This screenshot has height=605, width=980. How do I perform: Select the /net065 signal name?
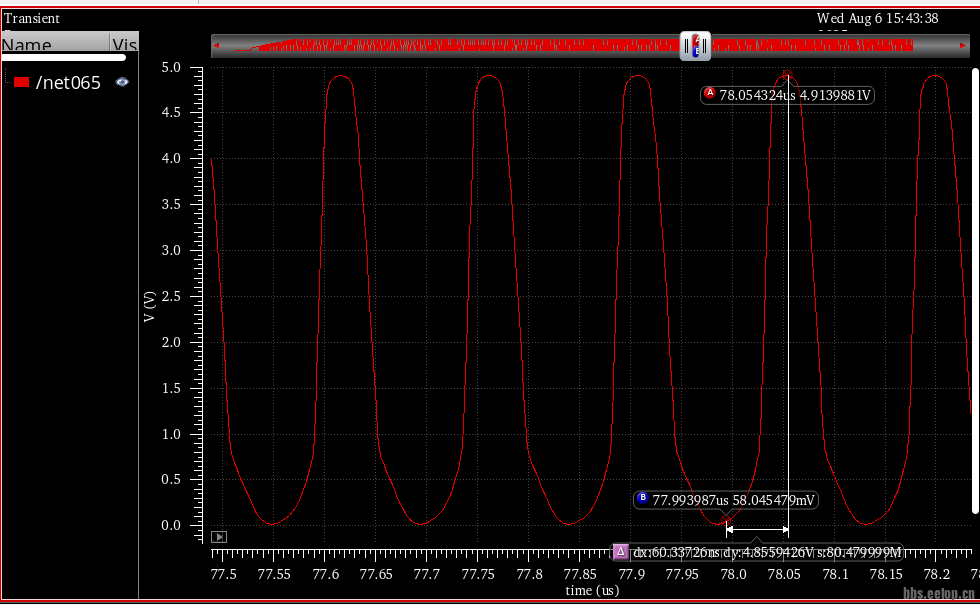coord(68,82)
